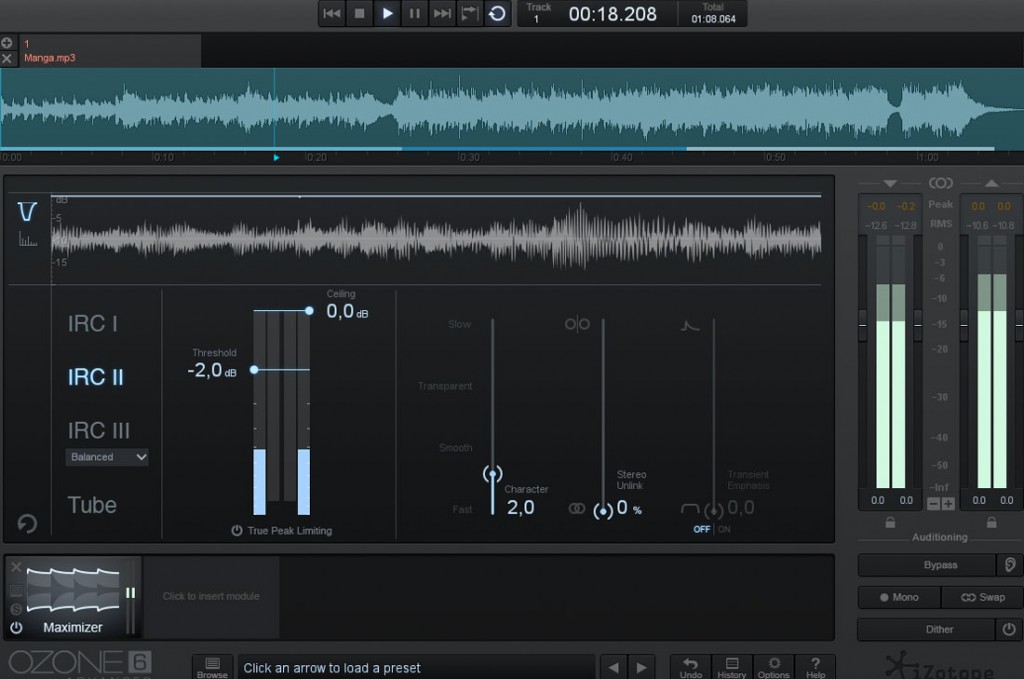Click the unlinked-stereo icon atop the stereo slider
1024x679 pixels.
point(577,324)
